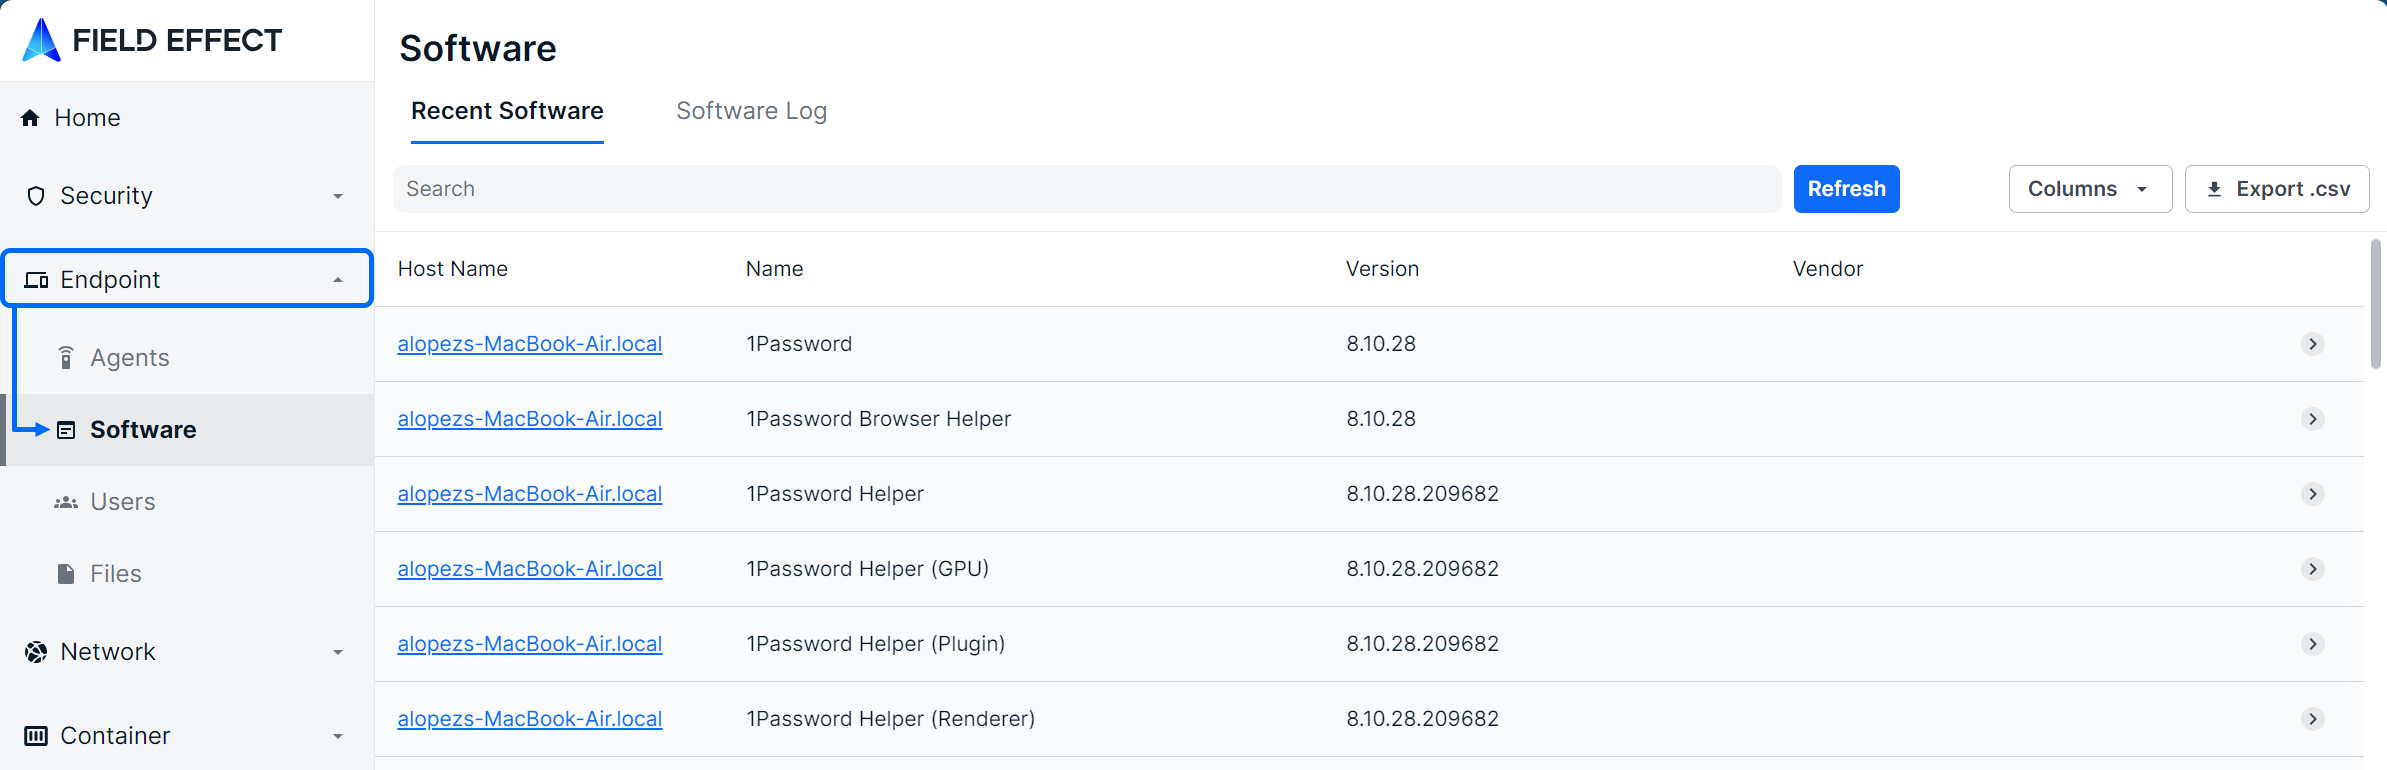Click the Agents sensor icon

click(66, 358)
